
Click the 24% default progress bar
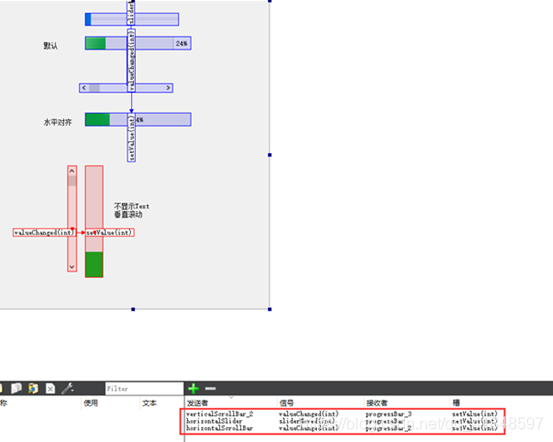tap(138, 43)
